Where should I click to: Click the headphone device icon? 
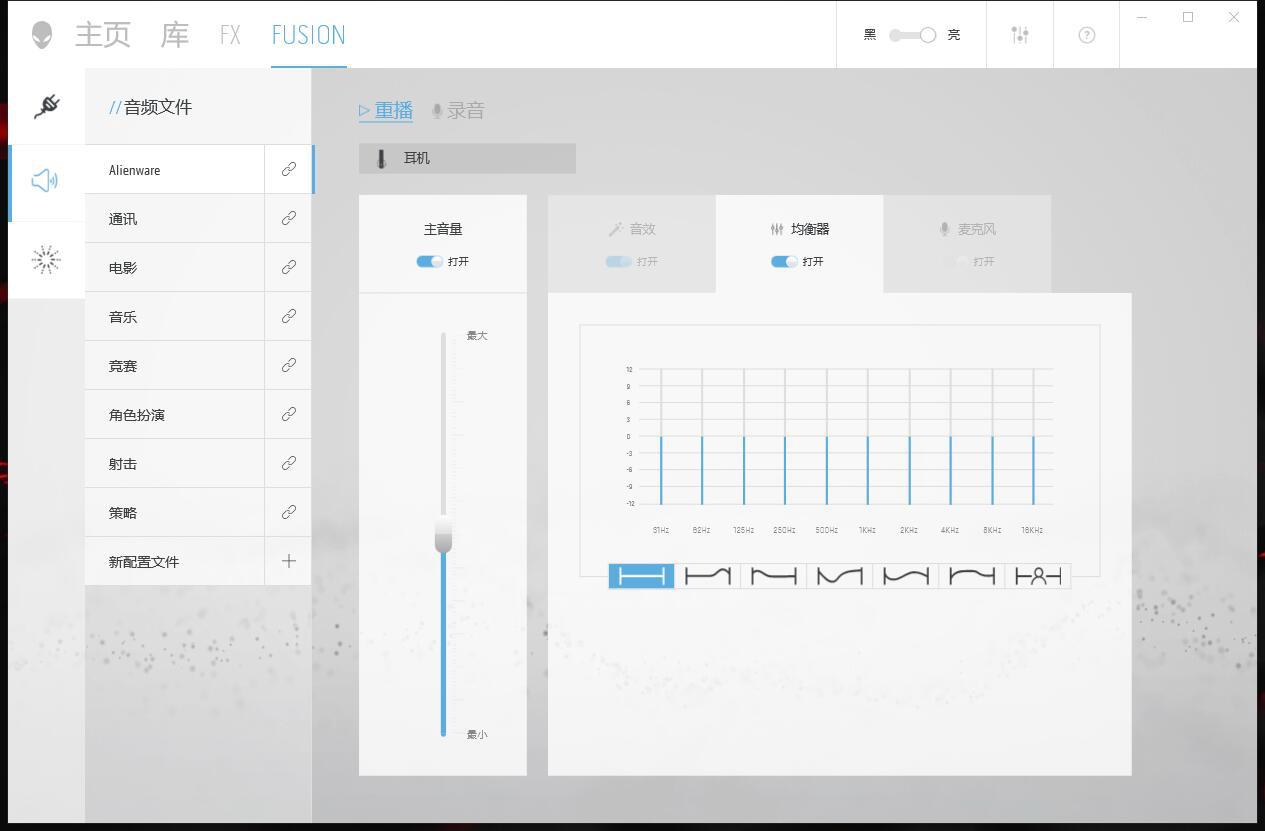(381, 159)
